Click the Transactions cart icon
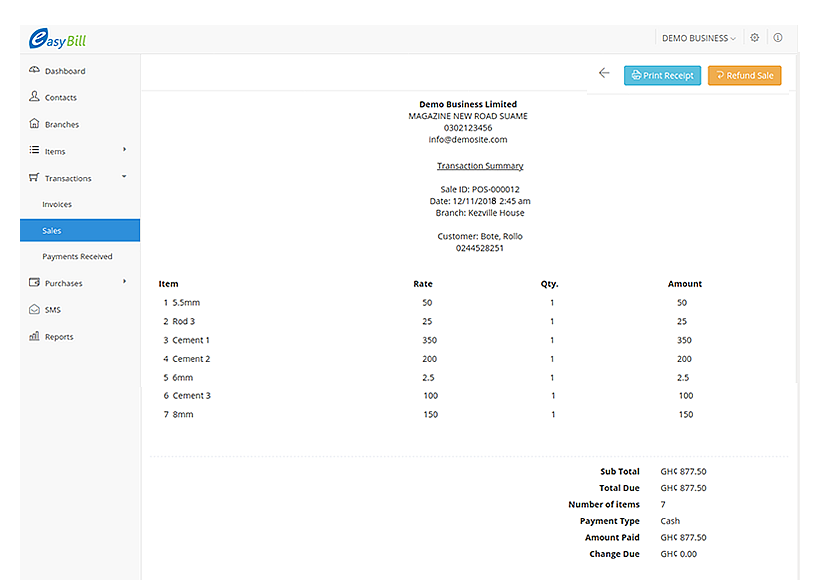The width and height of the screenshot is (820, 580). 34,178
